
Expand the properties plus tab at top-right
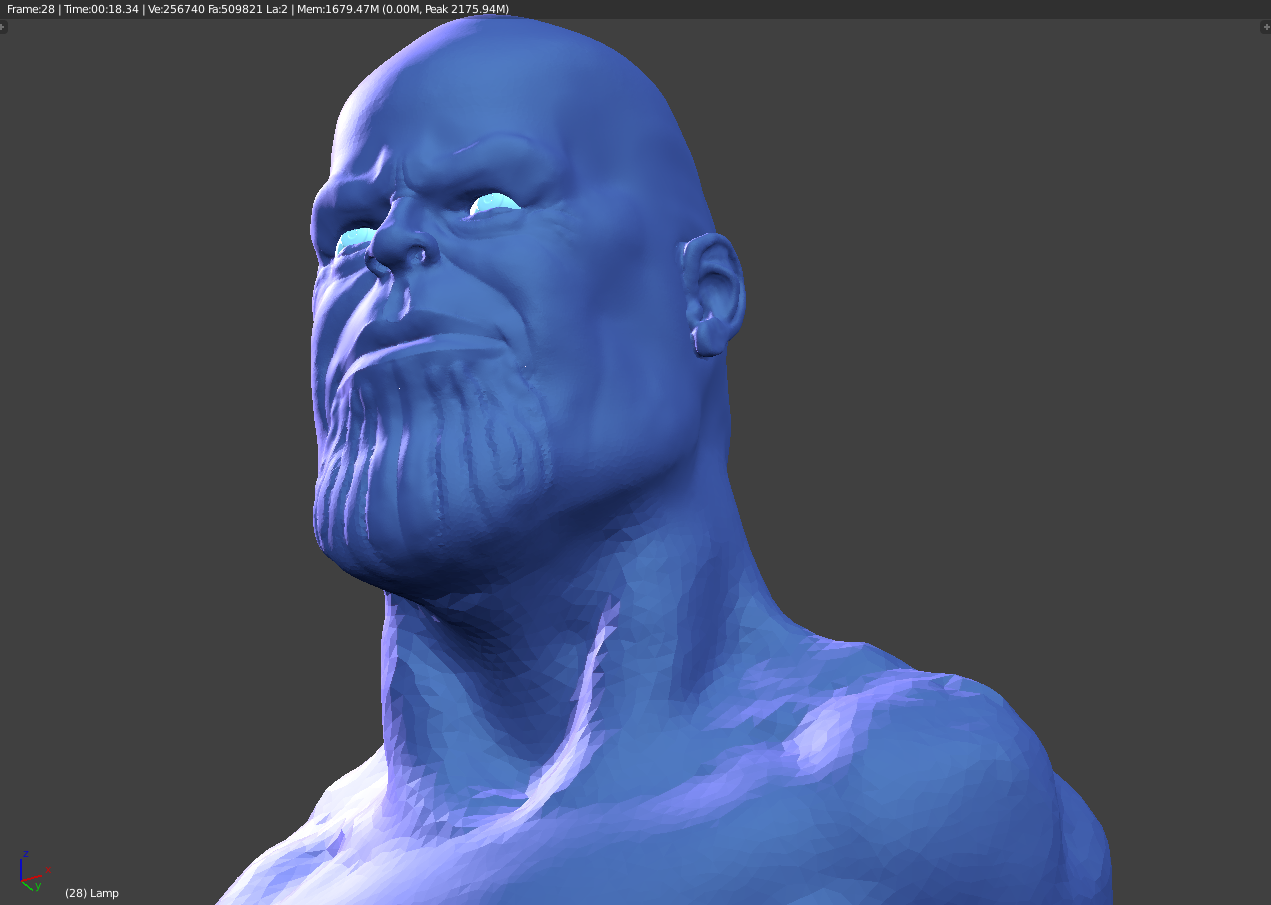pyautogui.click(x=1266, y=27)
